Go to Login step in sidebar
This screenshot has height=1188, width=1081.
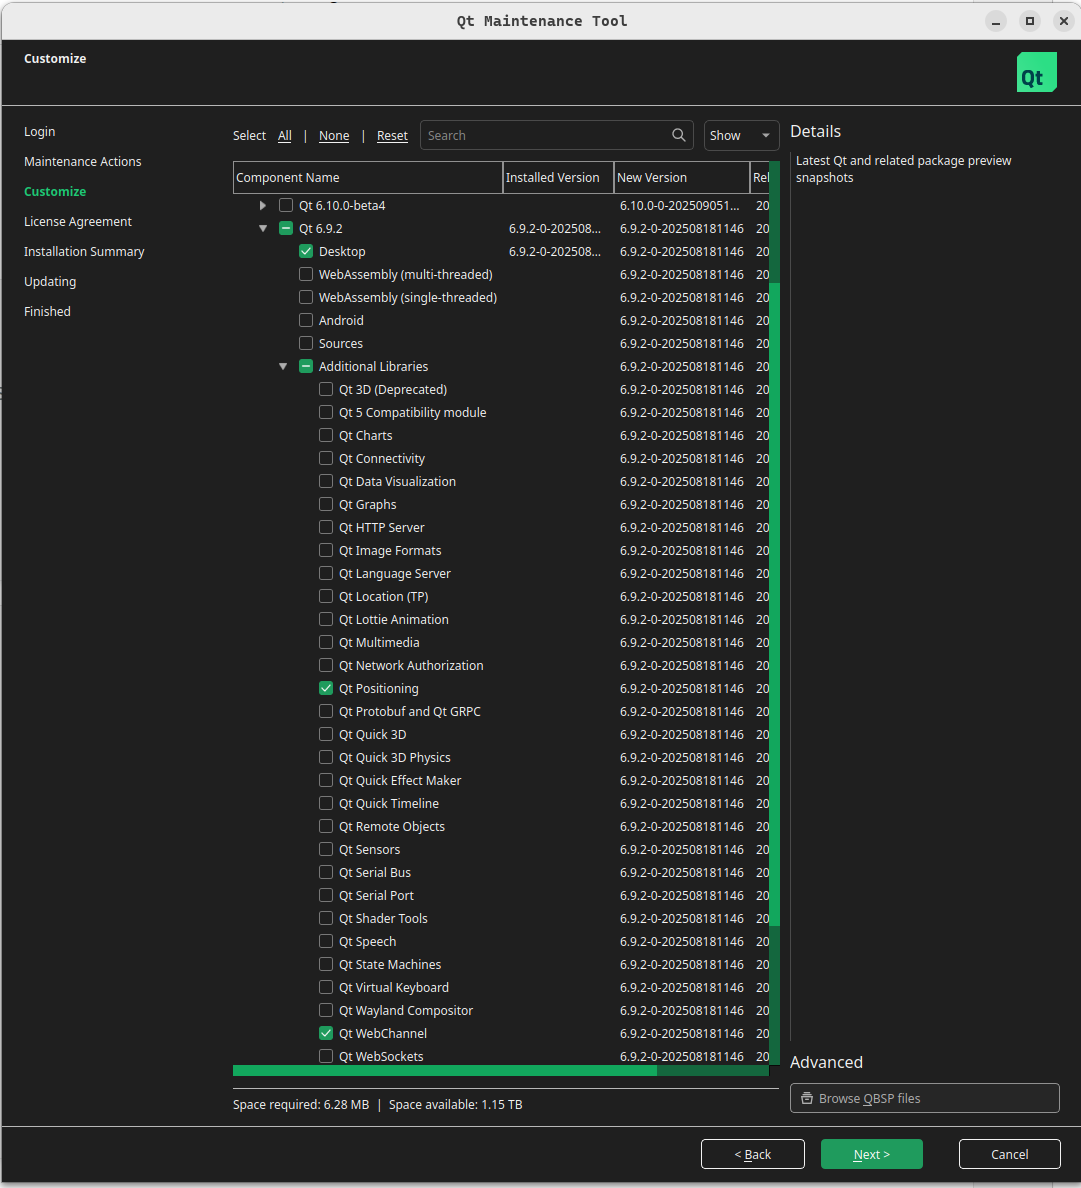pyautogui.click(x=39, y=131)
